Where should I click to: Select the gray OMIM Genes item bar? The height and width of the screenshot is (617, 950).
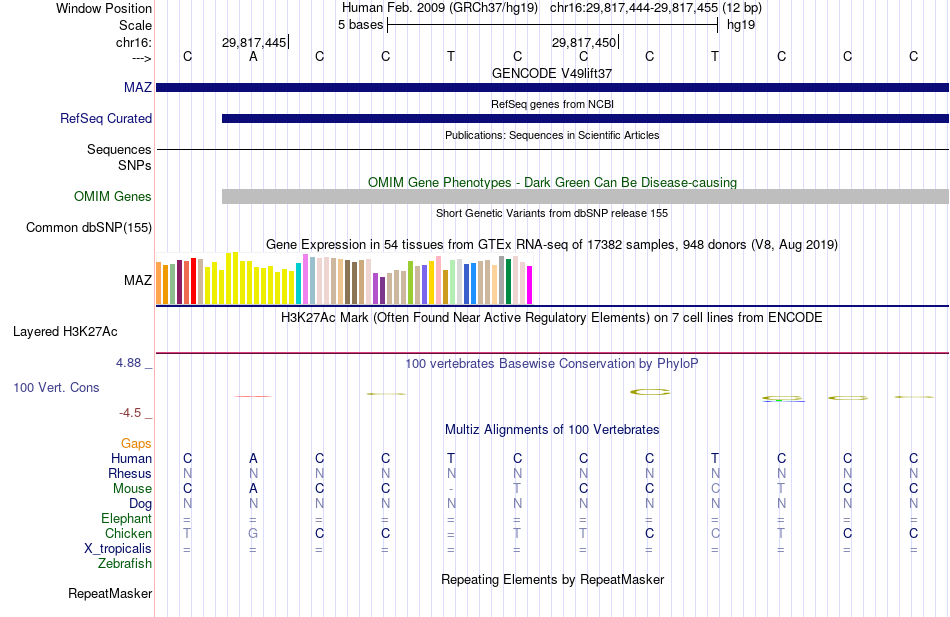[585, 196]
